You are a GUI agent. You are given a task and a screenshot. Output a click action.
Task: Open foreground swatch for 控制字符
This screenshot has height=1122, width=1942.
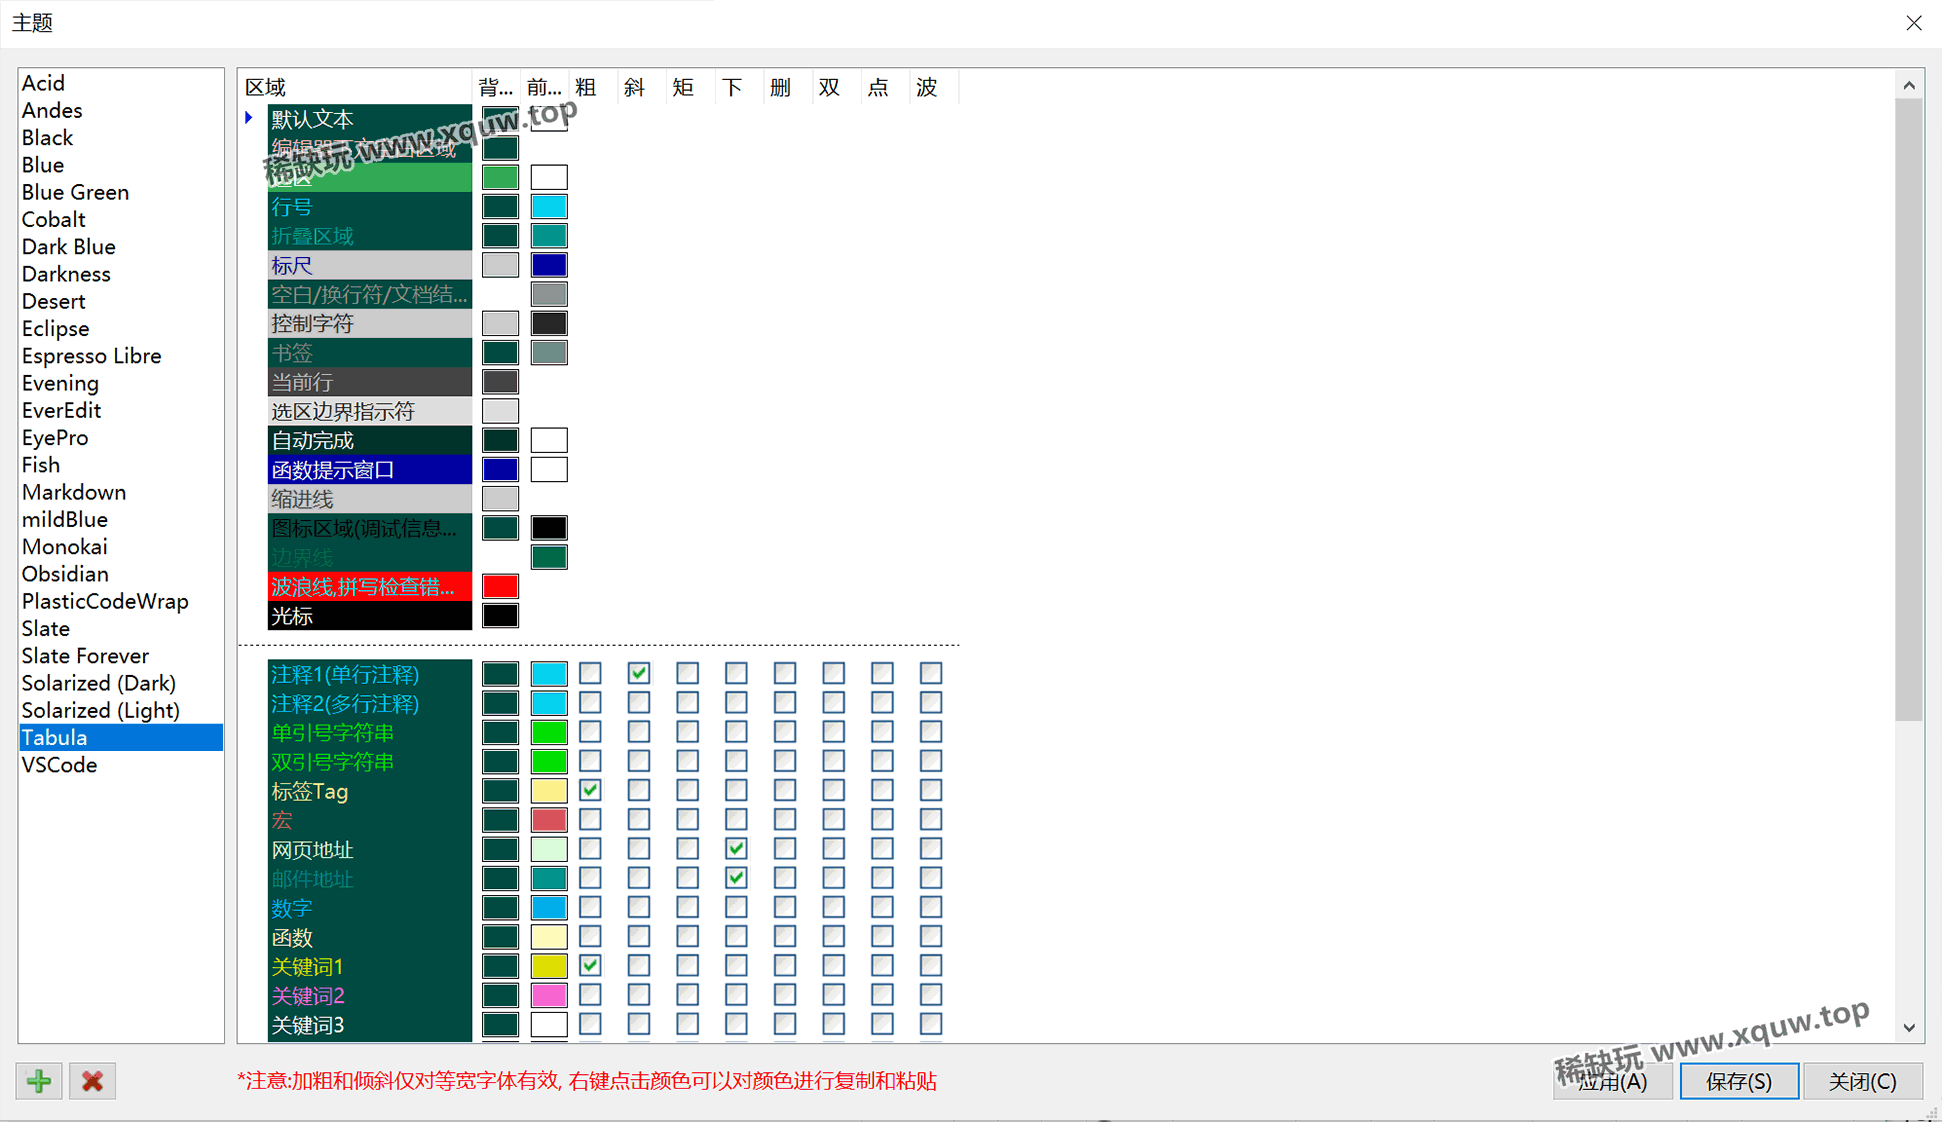(549, 323)
